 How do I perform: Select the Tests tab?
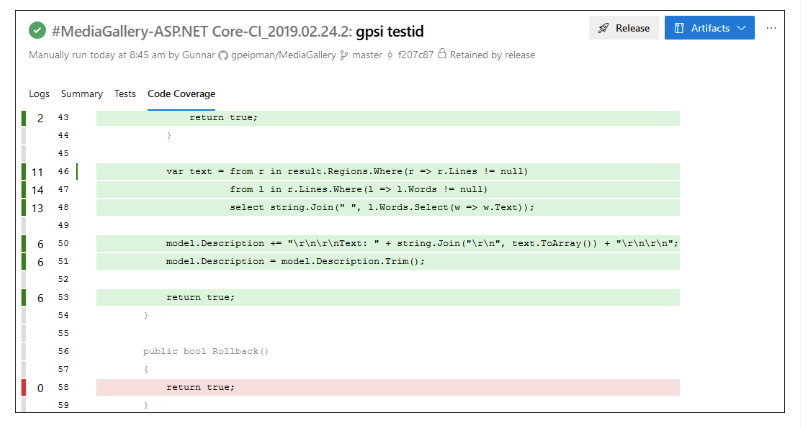coord(125,93)
